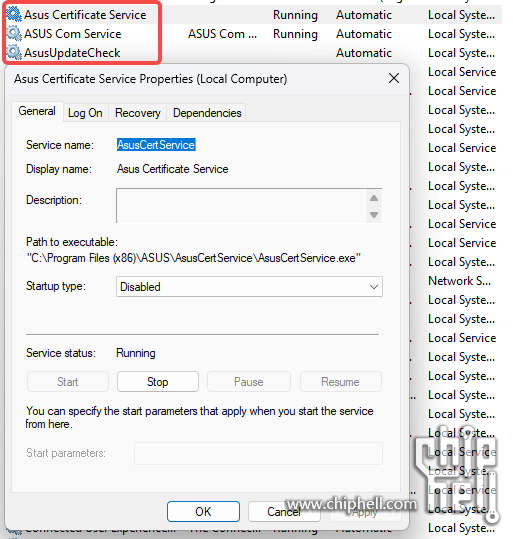Click Automatic startup type of ASUS Com Service
The image size is (513, 539).
pyautogui.click(x=364, y=34)
